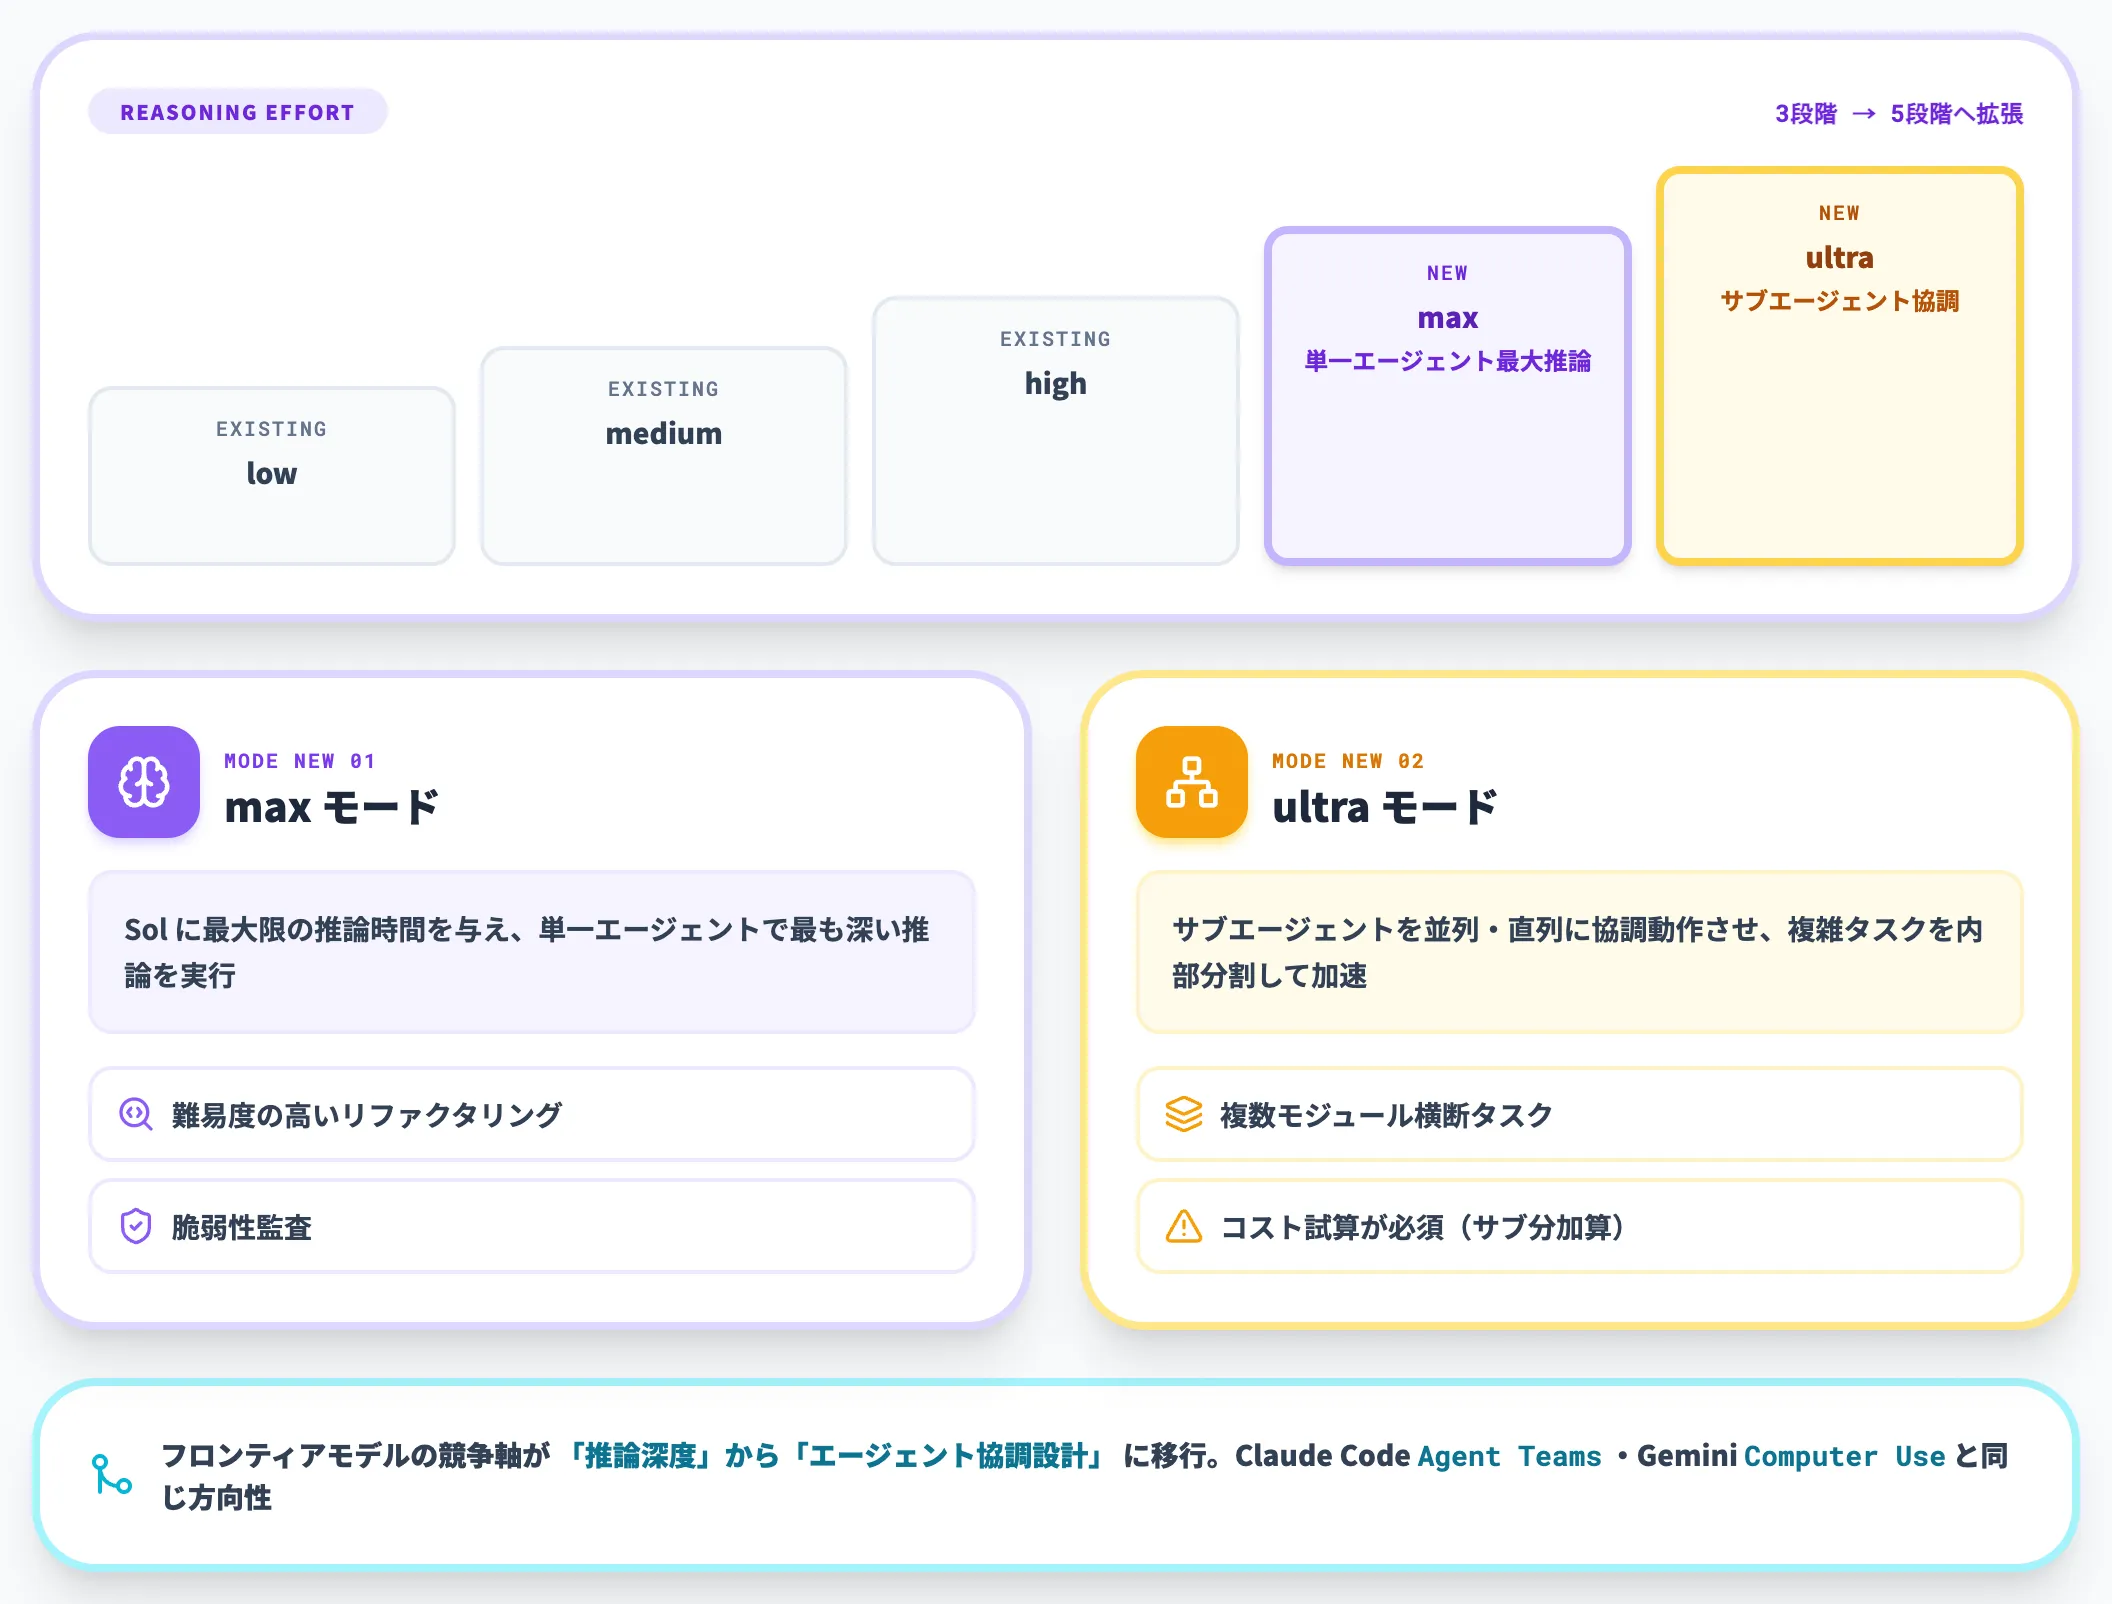Click the MODE NEW 01 label
Viewport: 2112px width, 1604px height.
click(x=300, y=761)
